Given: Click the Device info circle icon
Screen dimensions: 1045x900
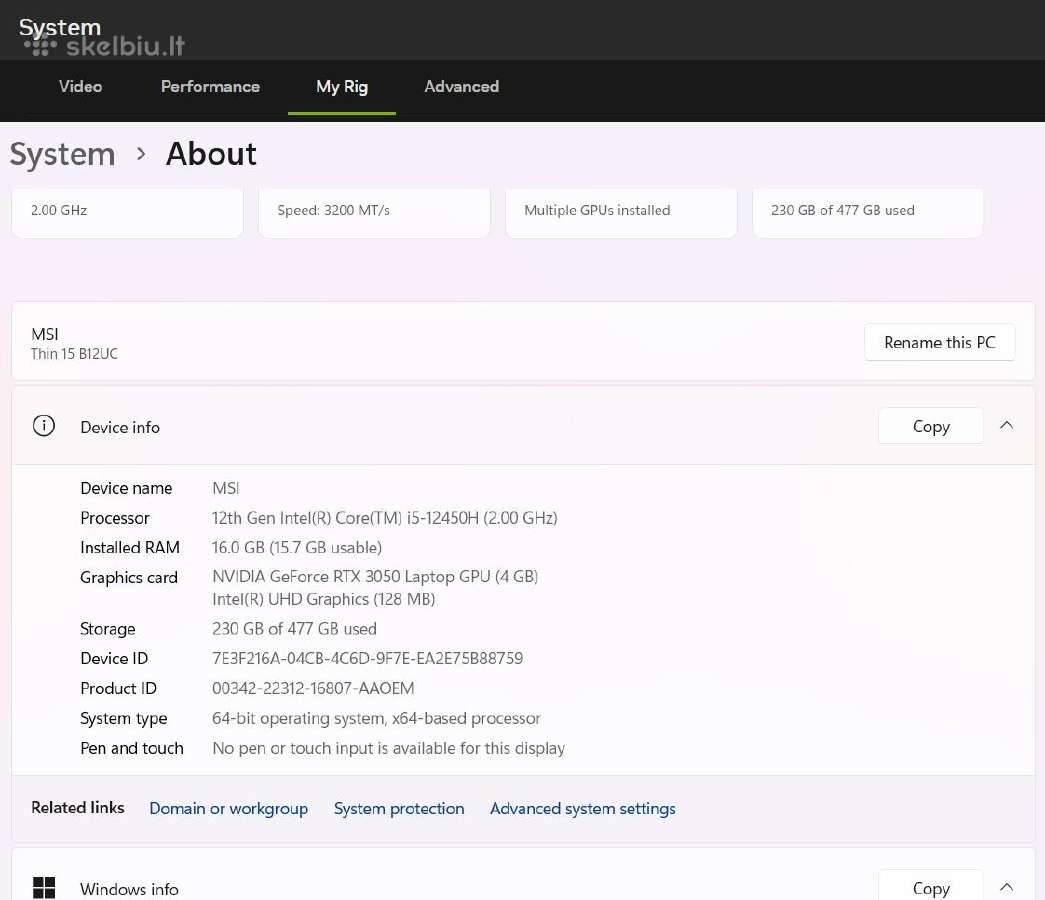Looking at the screenshot, I should click(44, 425).
